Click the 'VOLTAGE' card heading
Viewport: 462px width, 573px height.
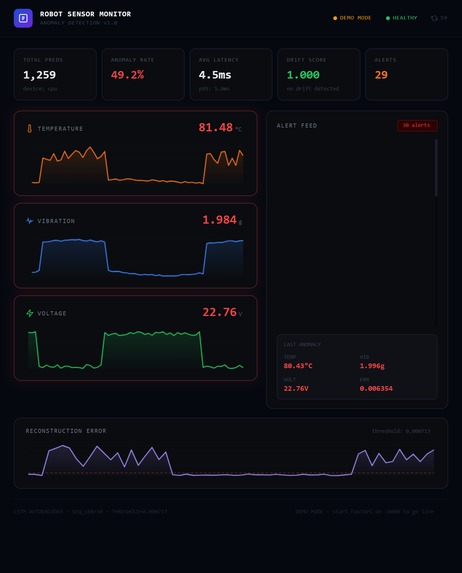coord(52,314)
